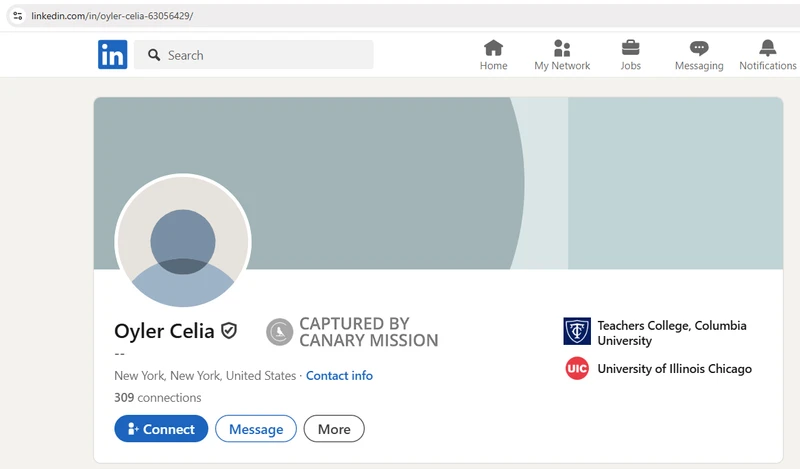800x469 pixels.
Task: Click the site info icon in address bar
Action: [x=18, y=16]
